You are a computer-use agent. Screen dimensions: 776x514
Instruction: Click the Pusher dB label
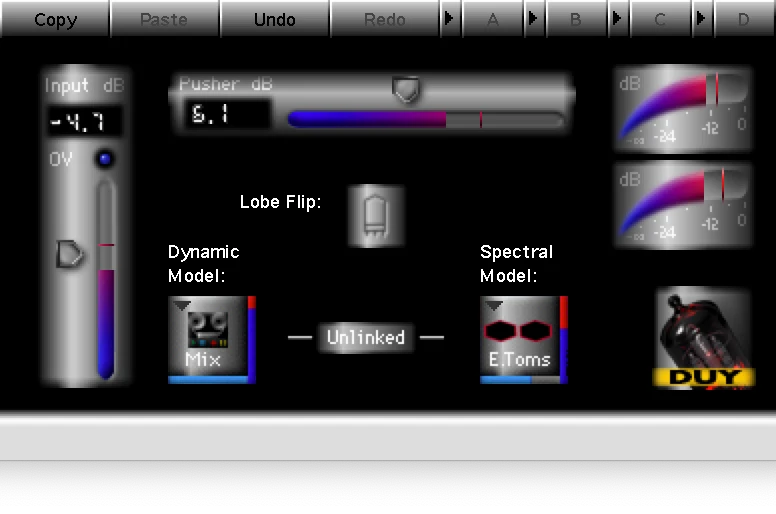click(226, 84)
